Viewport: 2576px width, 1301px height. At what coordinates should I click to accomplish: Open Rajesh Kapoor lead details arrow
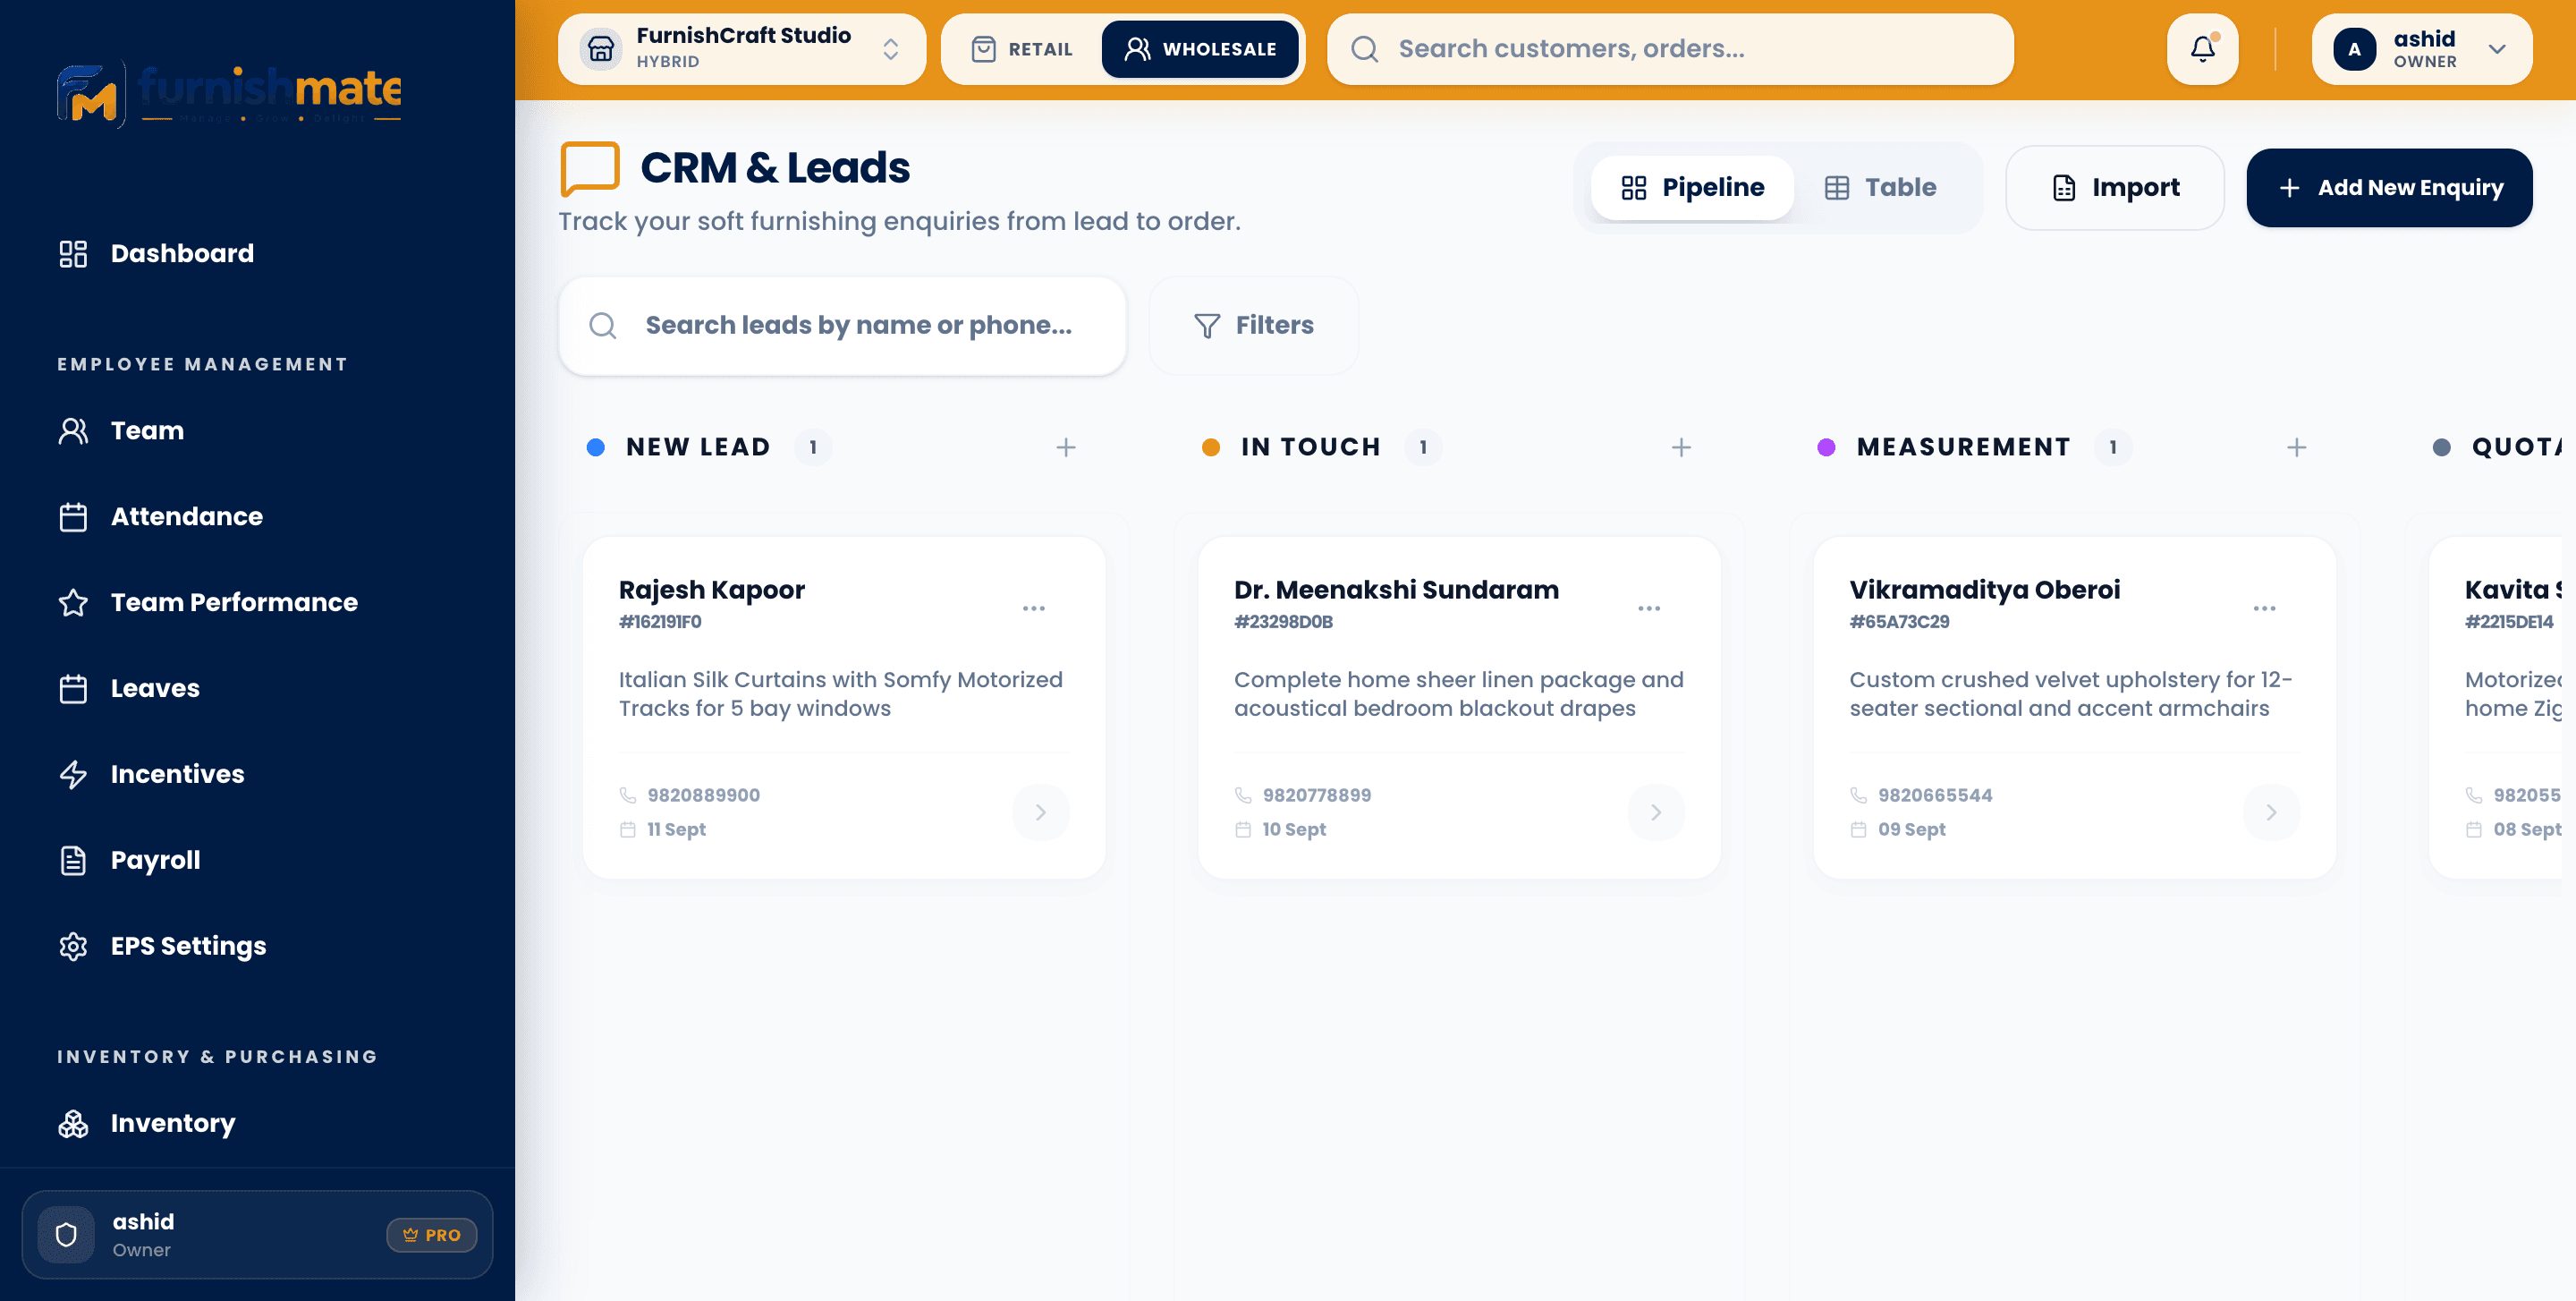(1041, 812)
